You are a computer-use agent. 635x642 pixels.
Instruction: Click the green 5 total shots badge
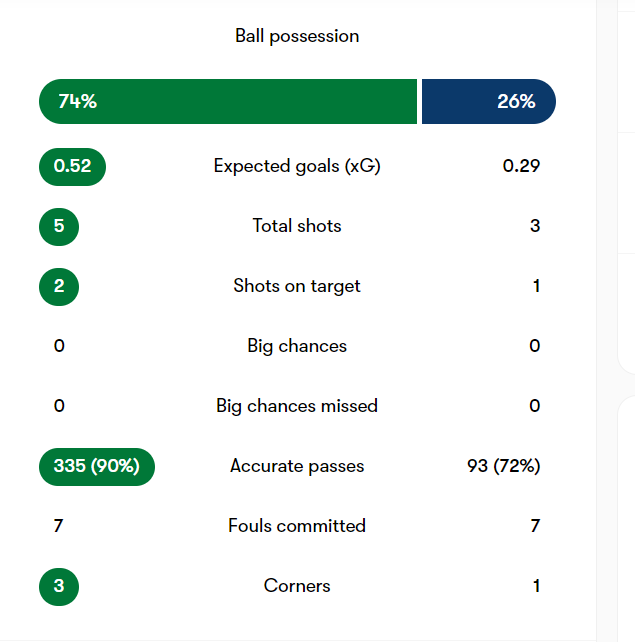pyautogui.click(x=59, y=227)
